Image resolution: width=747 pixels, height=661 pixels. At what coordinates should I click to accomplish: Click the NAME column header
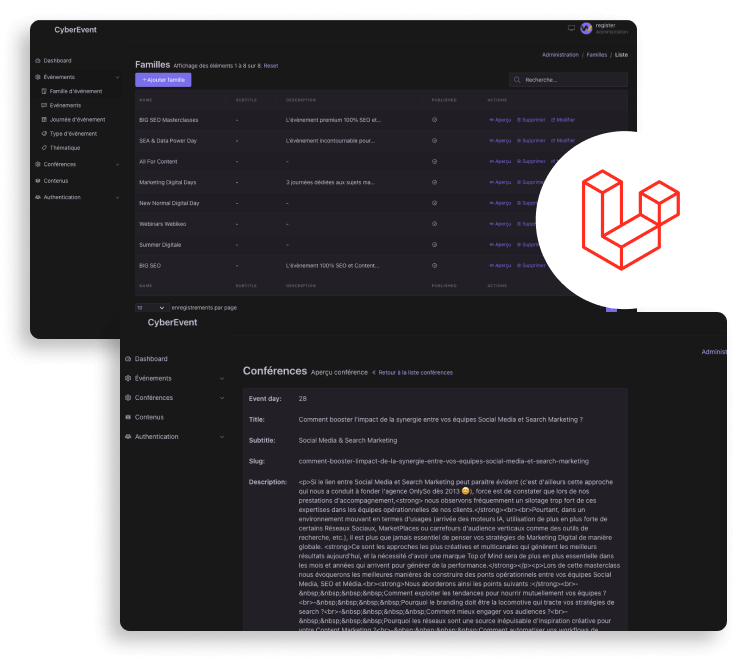[146, 100]
